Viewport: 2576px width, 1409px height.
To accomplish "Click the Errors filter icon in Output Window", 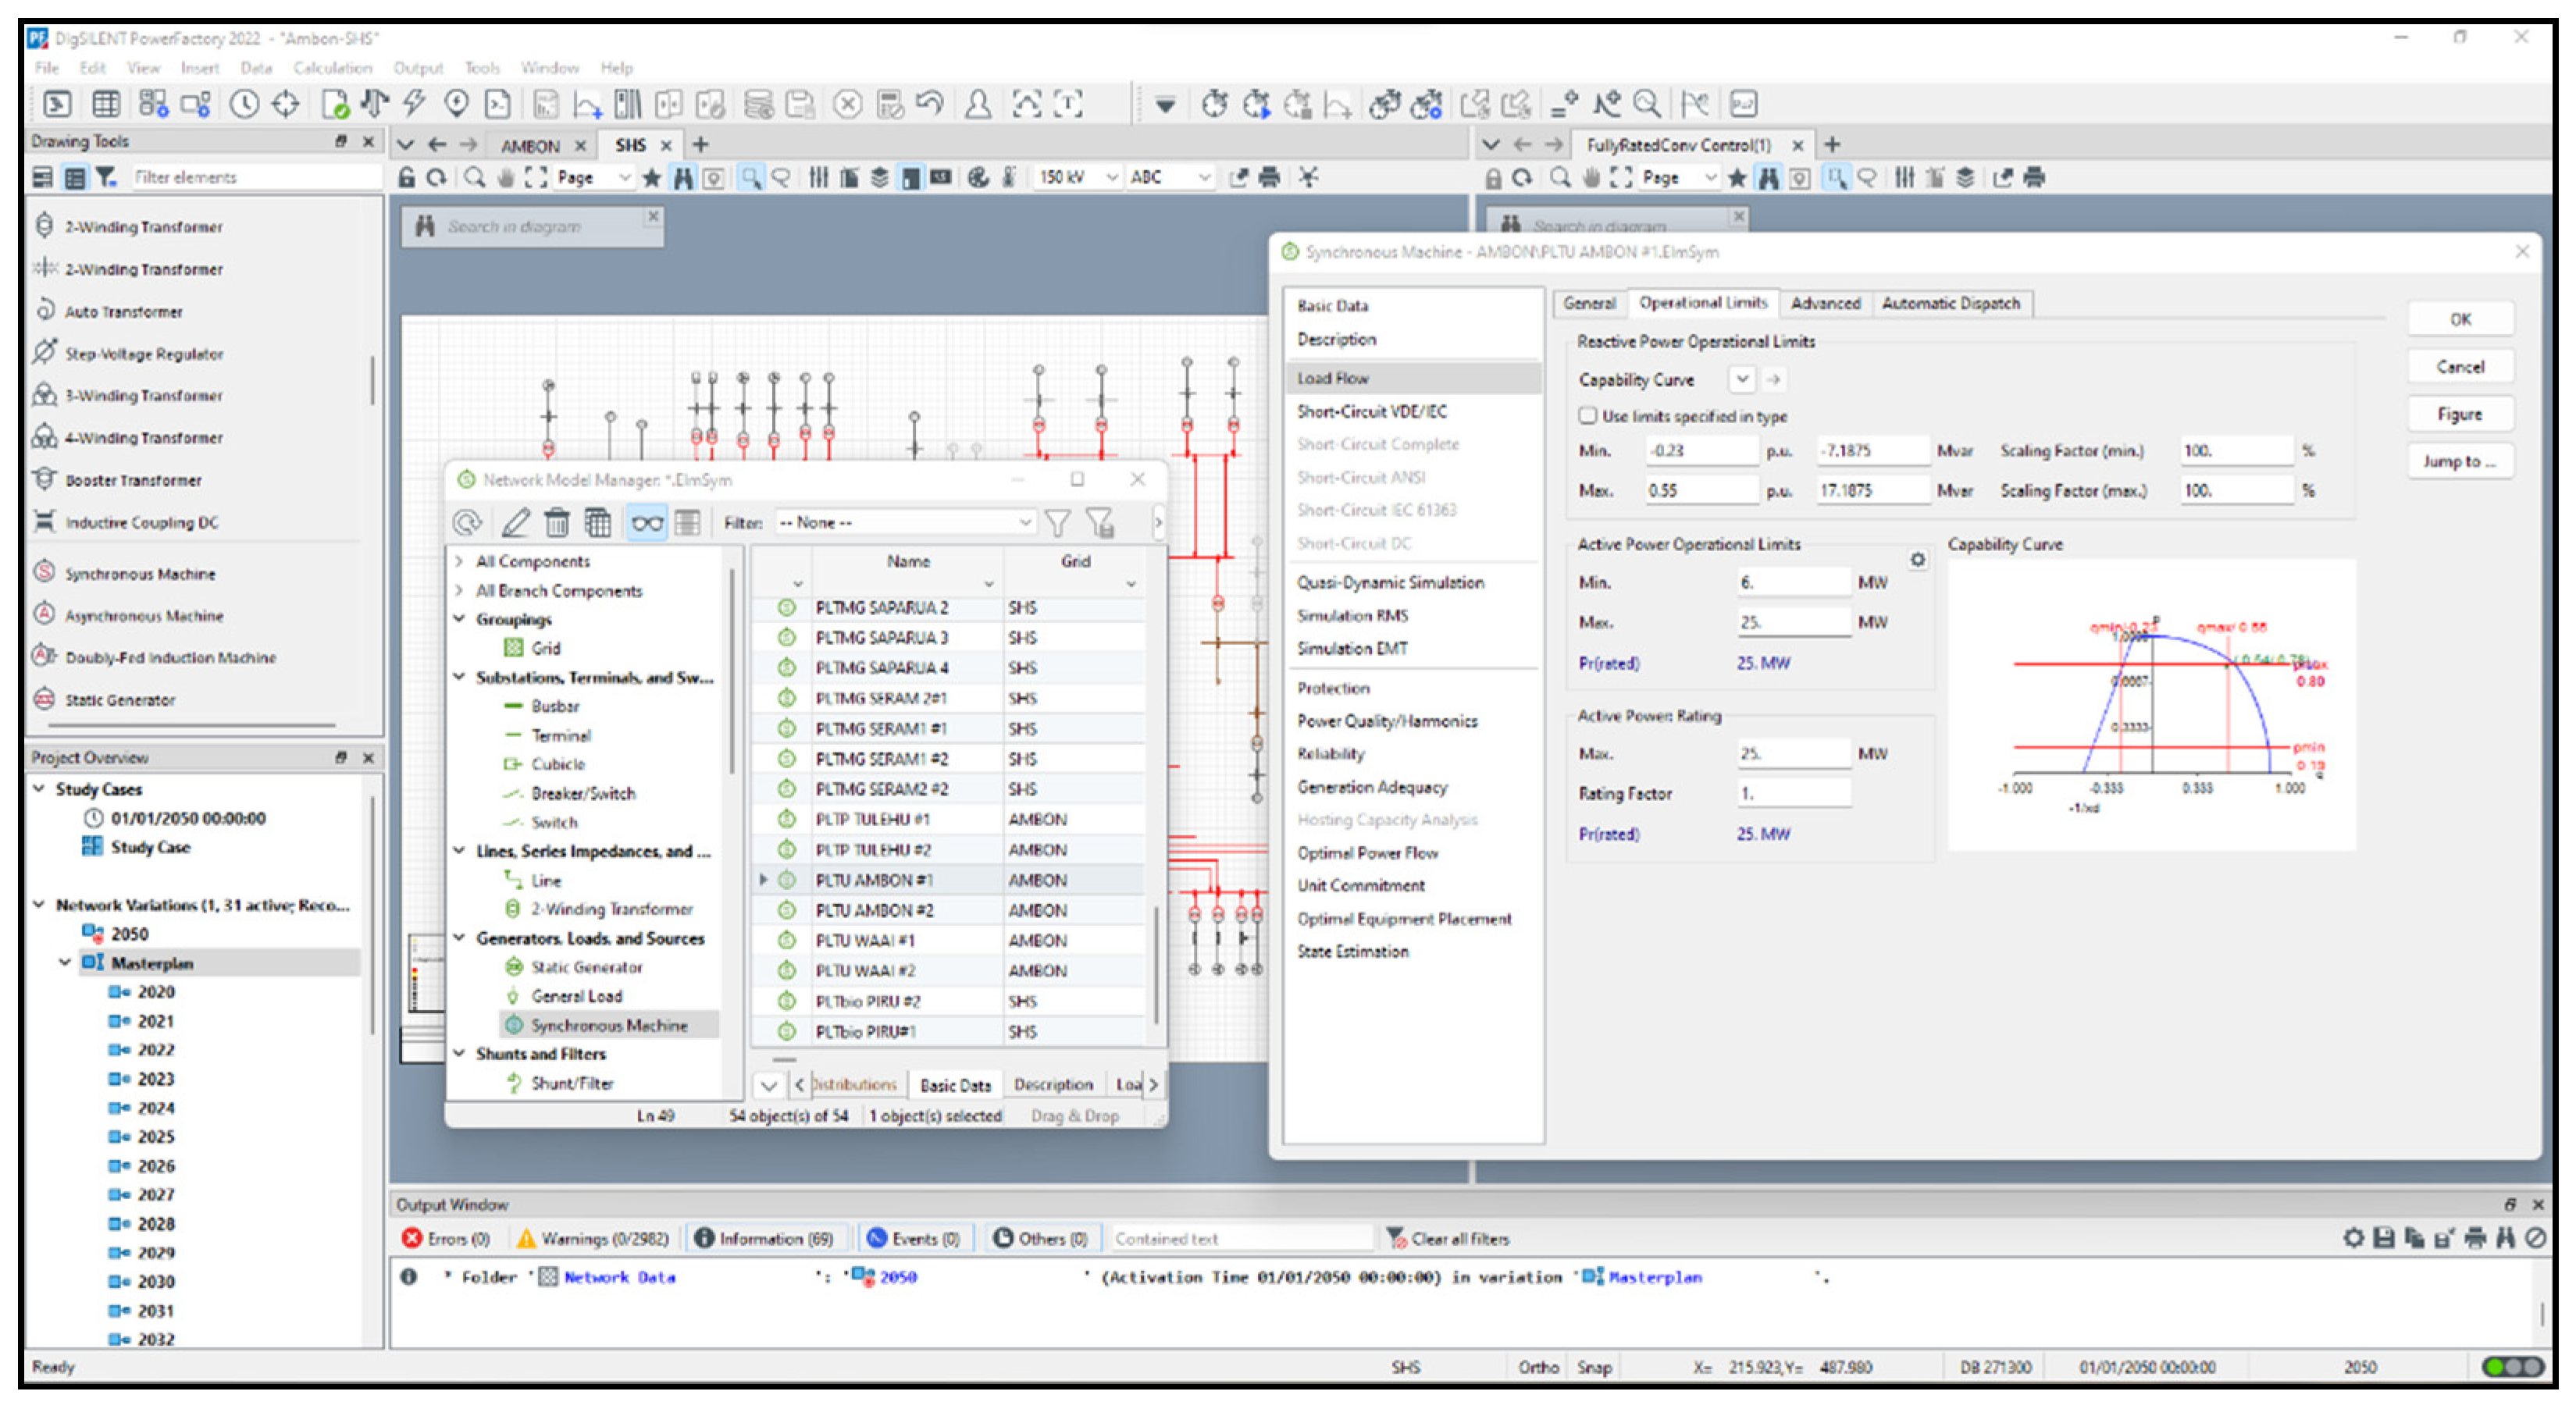I will [412, 1239].
